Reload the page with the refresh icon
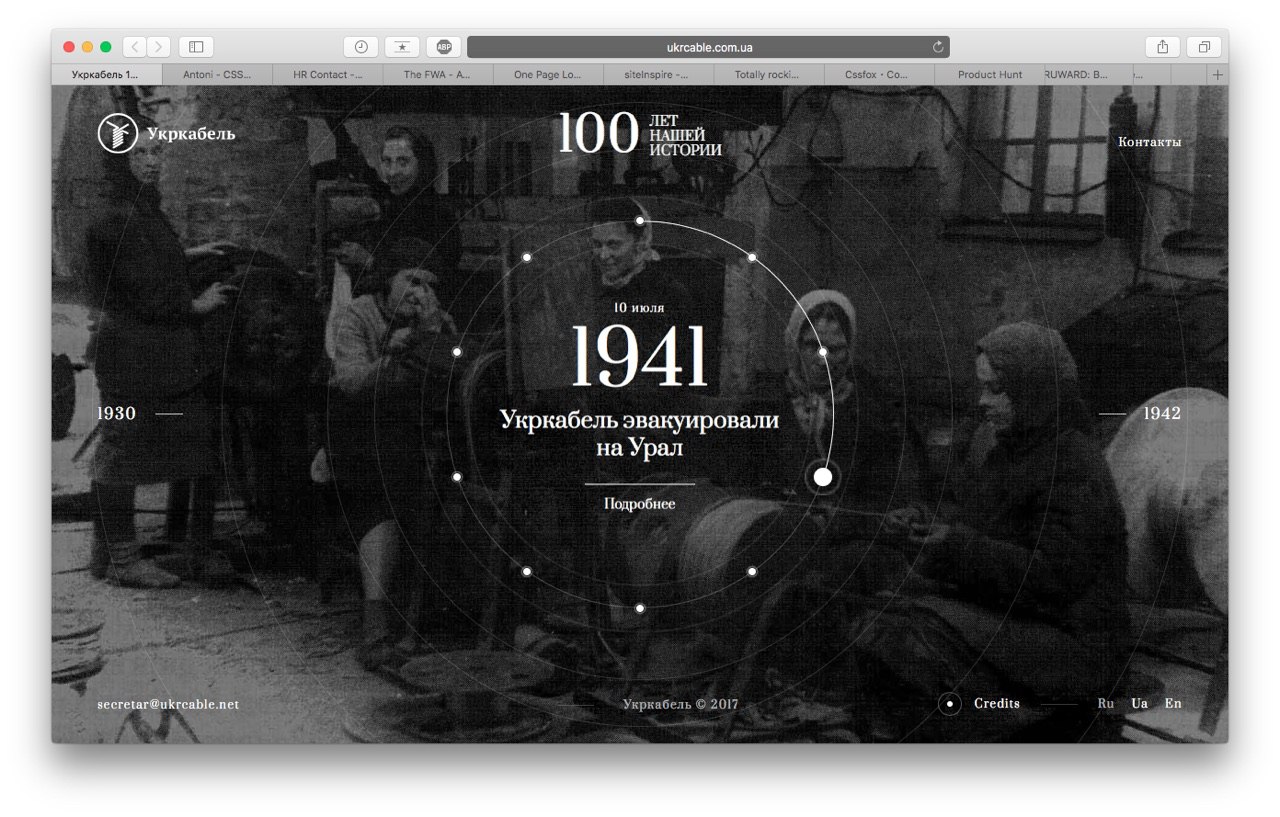Image resolution: width=1280 pixels, height=817 pixels. pyautogui.click(x=938, y=47)
